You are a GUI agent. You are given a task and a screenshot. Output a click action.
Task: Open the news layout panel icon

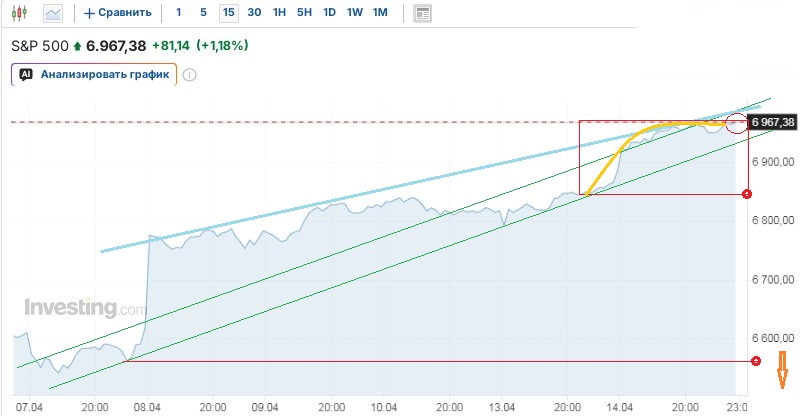tap(422, 13)
